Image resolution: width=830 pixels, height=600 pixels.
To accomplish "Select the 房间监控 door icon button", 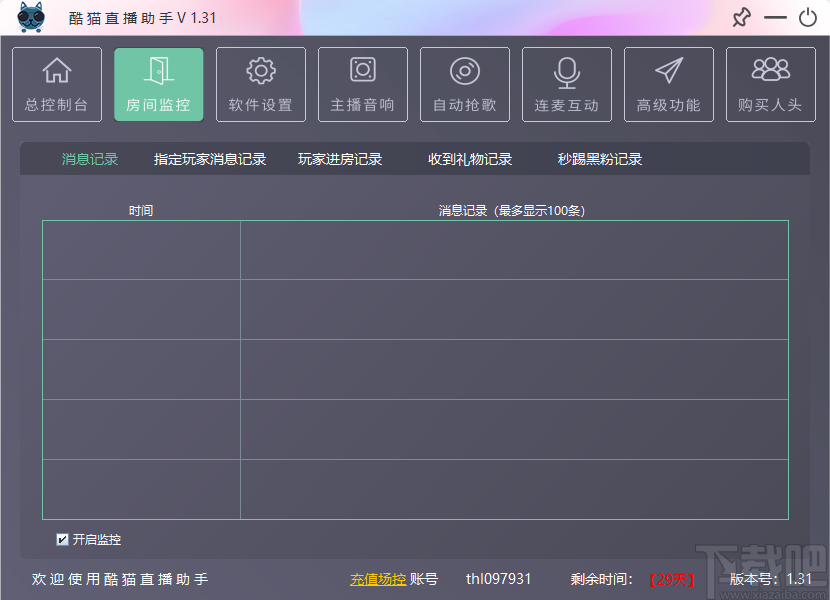I will click(x=159, y=84).
